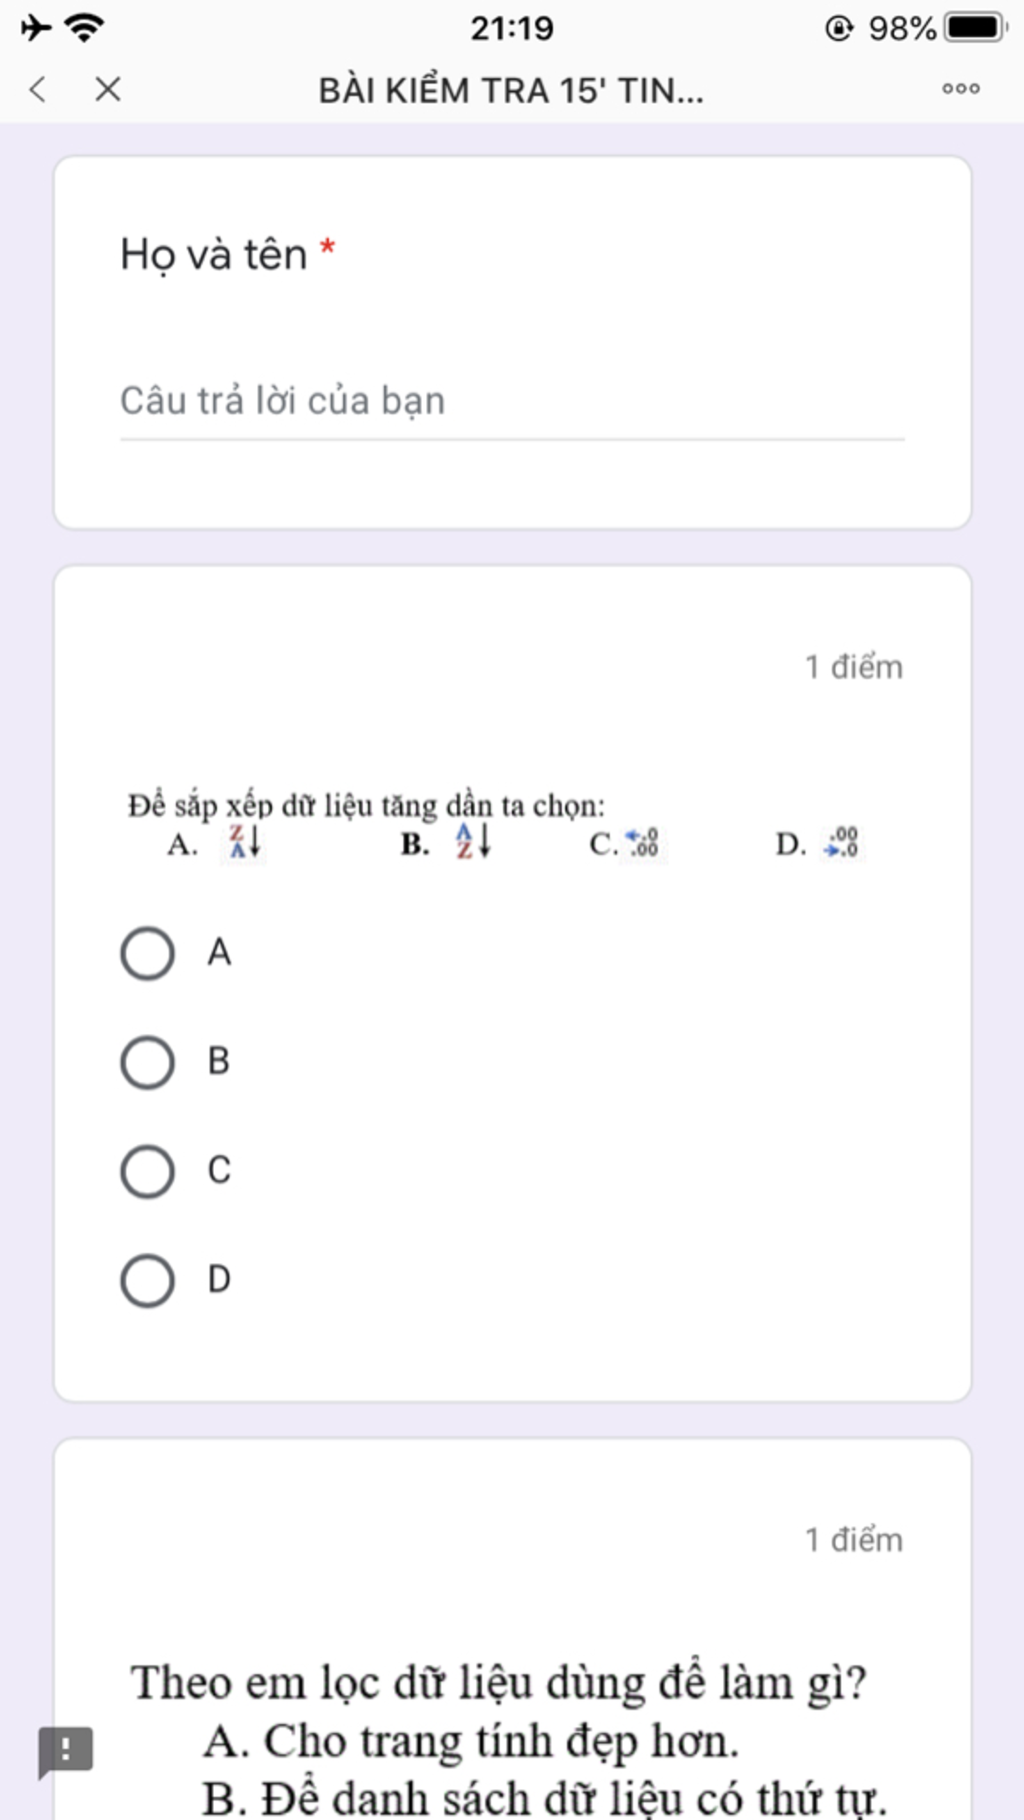Tap the battery indicator in status bar

[976, 27]
